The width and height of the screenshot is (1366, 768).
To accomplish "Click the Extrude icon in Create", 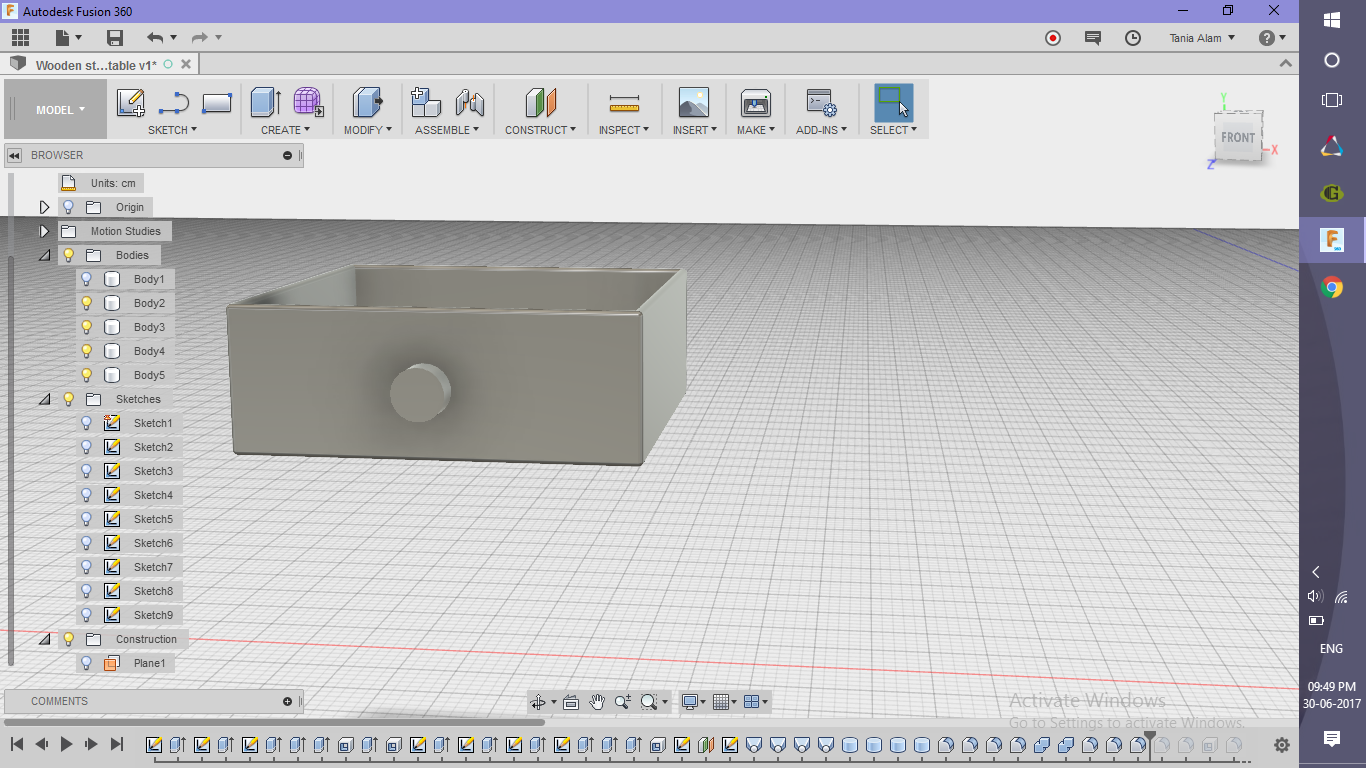I will pos(265,103).
